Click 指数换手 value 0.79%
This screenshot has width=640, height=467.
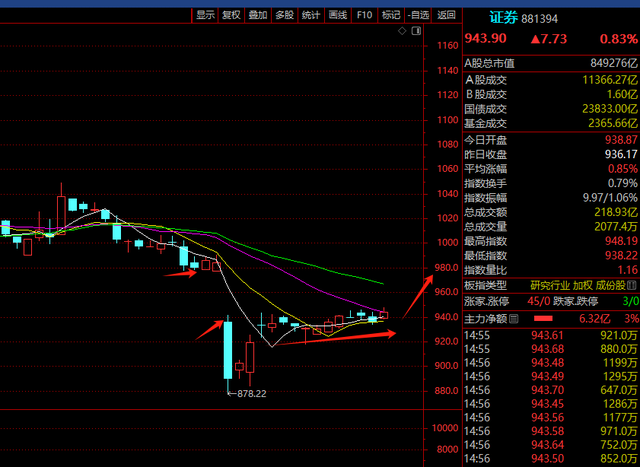click(622, 183)
